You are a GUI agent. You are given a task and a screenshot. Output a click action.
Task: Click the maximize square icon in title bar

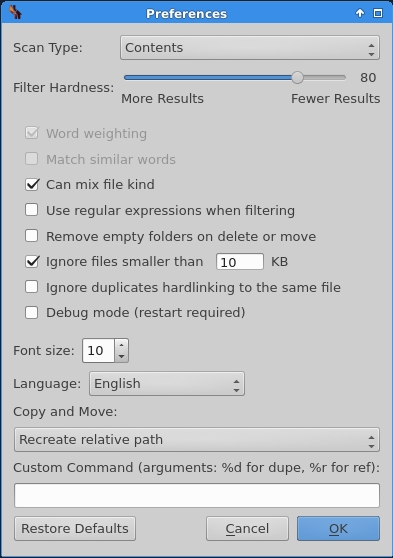click(378, 13)
